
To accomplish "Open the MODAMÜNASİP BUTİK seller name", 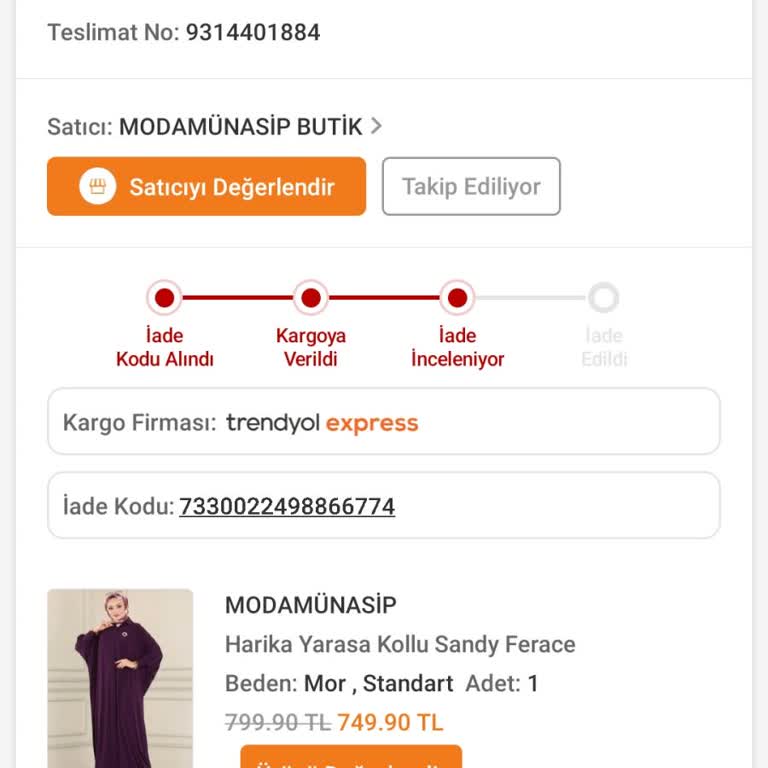I will point(240,127).
